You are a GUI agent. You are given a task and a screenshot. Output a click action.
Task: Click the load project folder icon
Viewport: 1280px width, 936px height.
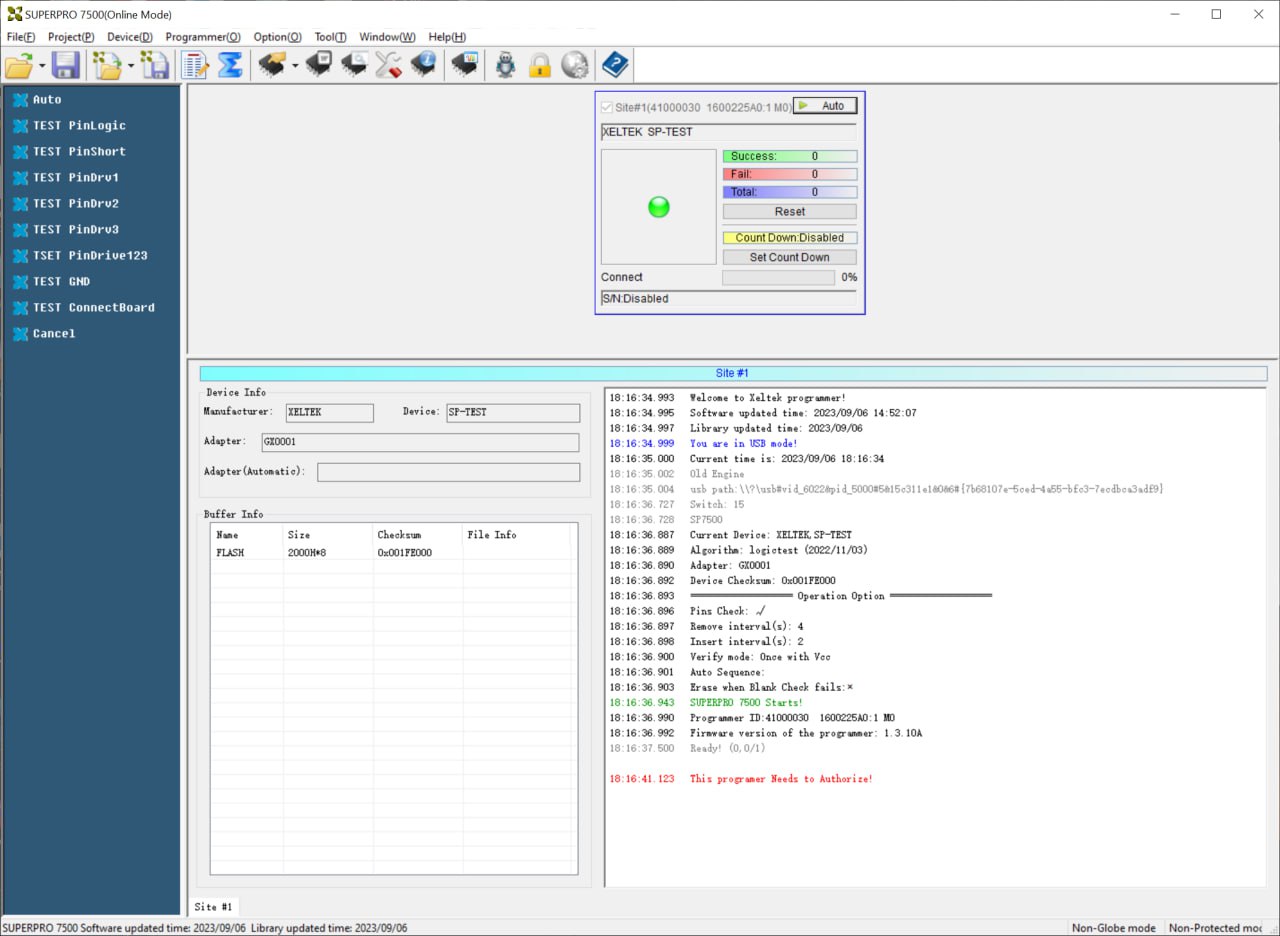pos(107,66)
